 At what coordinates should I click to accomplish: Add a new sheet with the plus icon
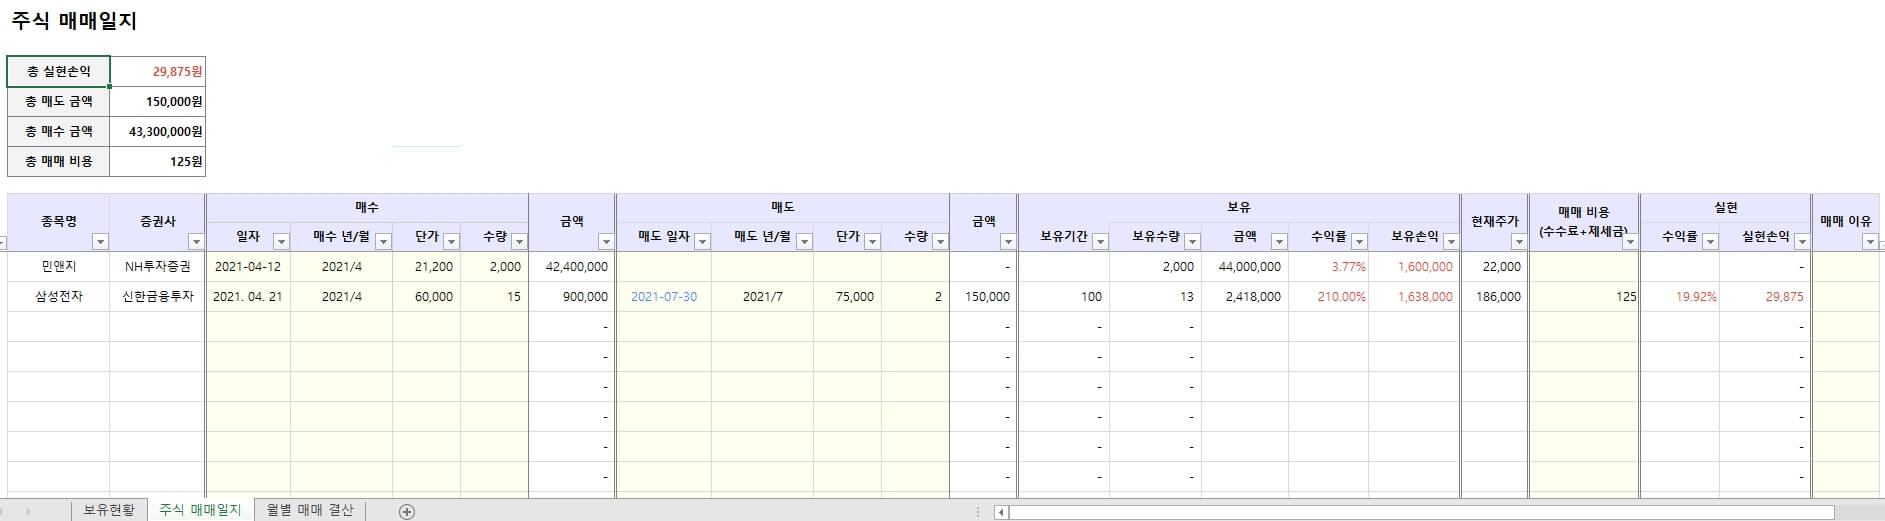point(407,511)
